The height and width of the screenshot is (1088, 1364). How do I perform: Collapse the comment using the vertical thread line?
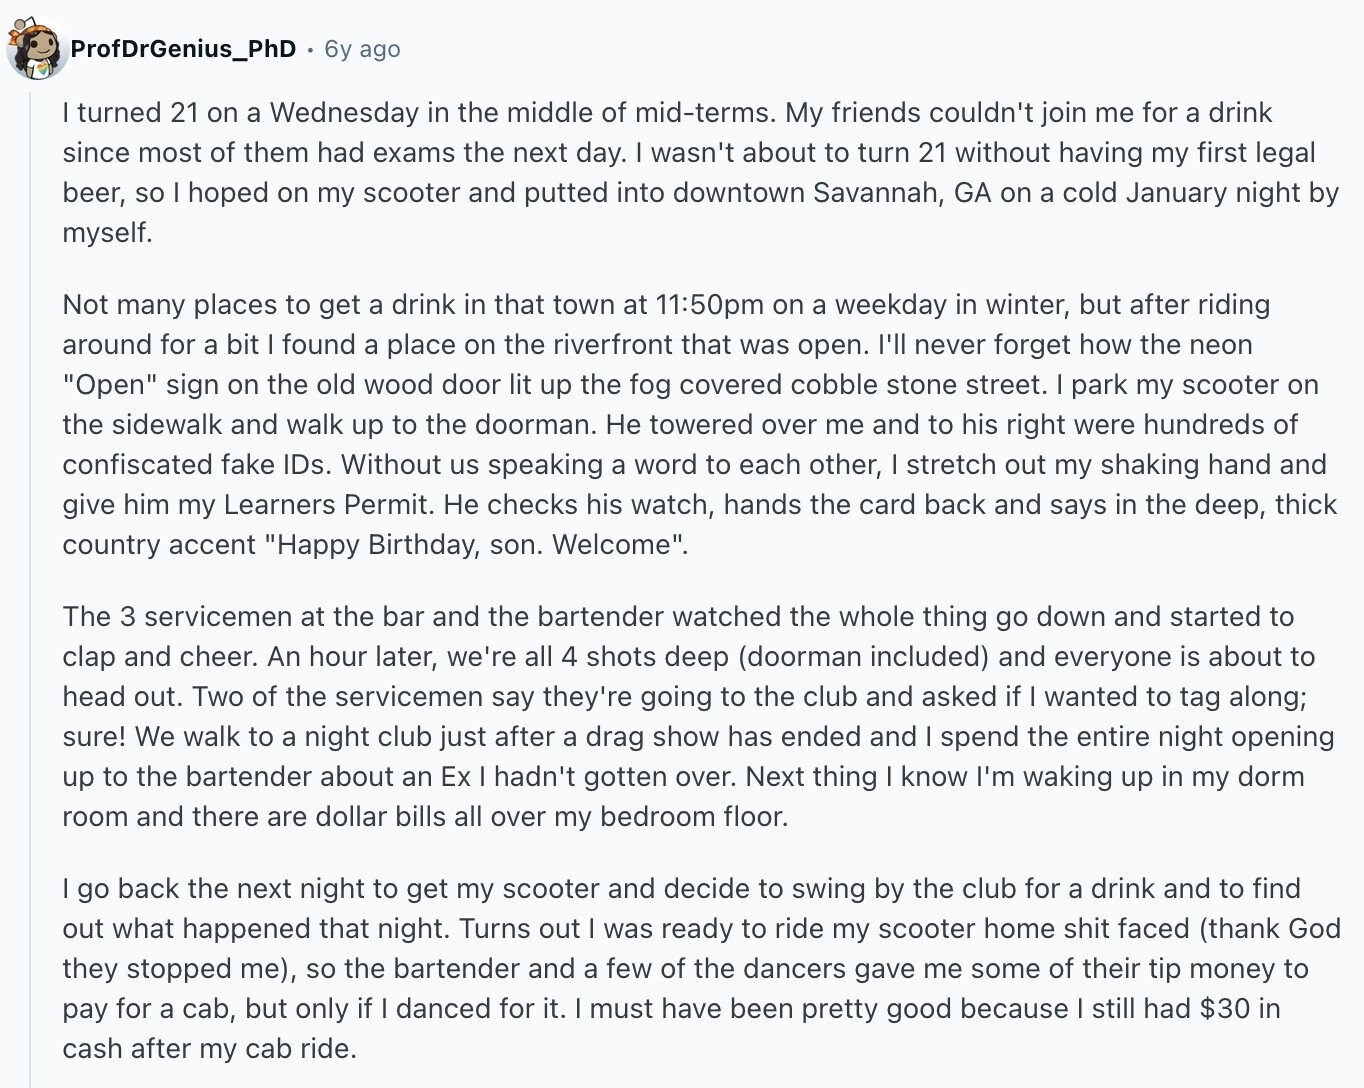point(30,588)
